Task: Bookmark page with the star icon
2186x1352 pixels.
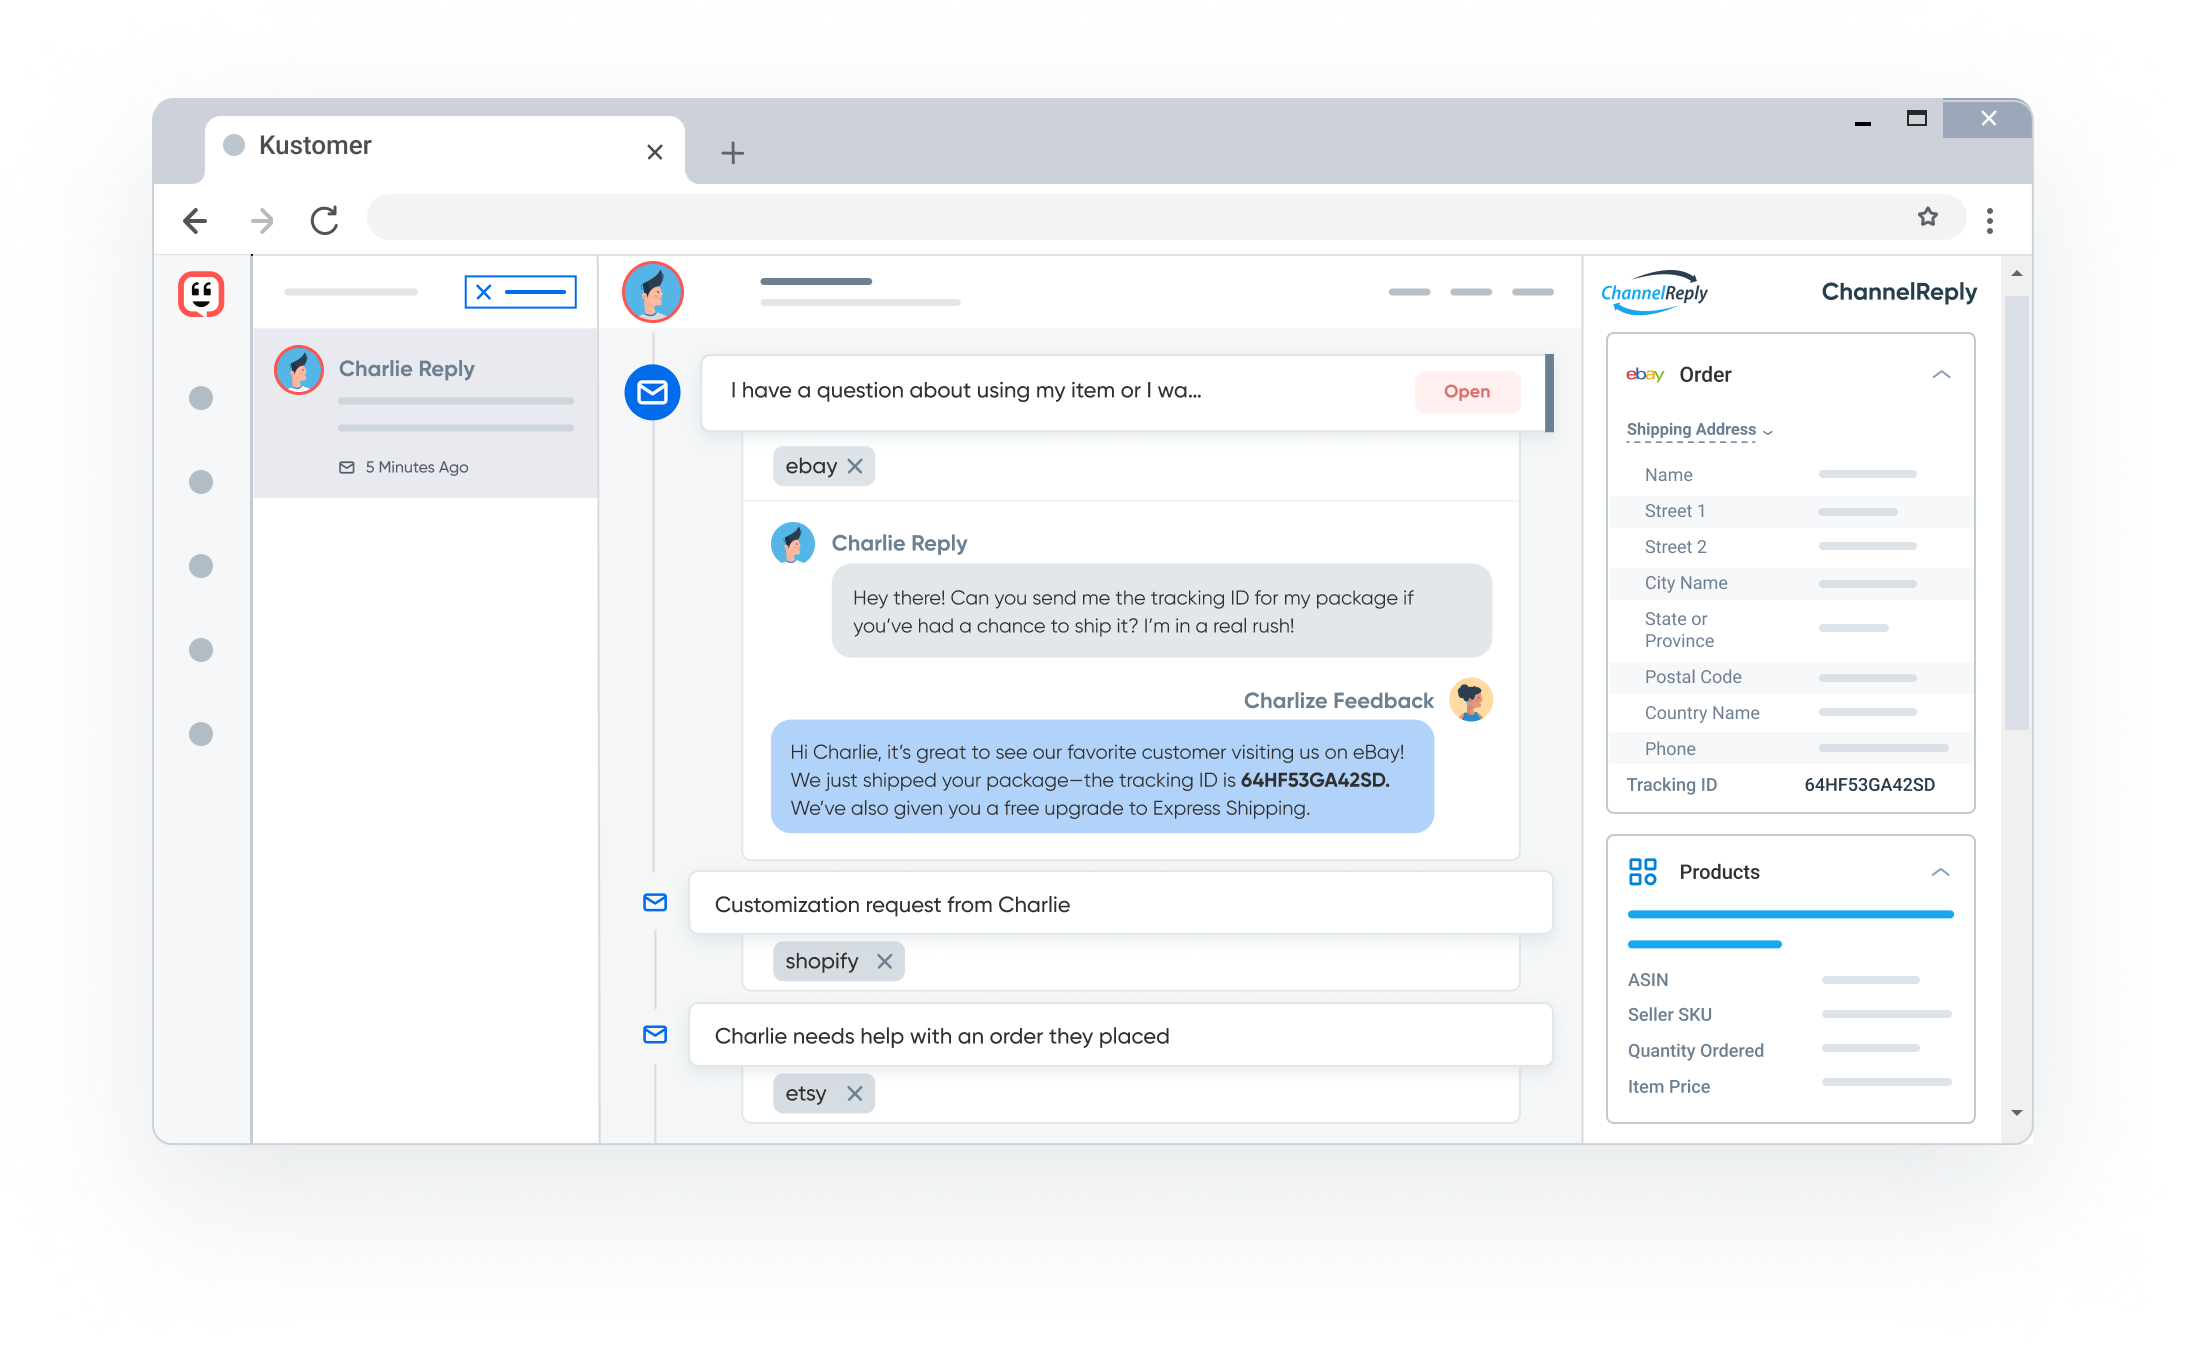Action: pos(1928,216)
